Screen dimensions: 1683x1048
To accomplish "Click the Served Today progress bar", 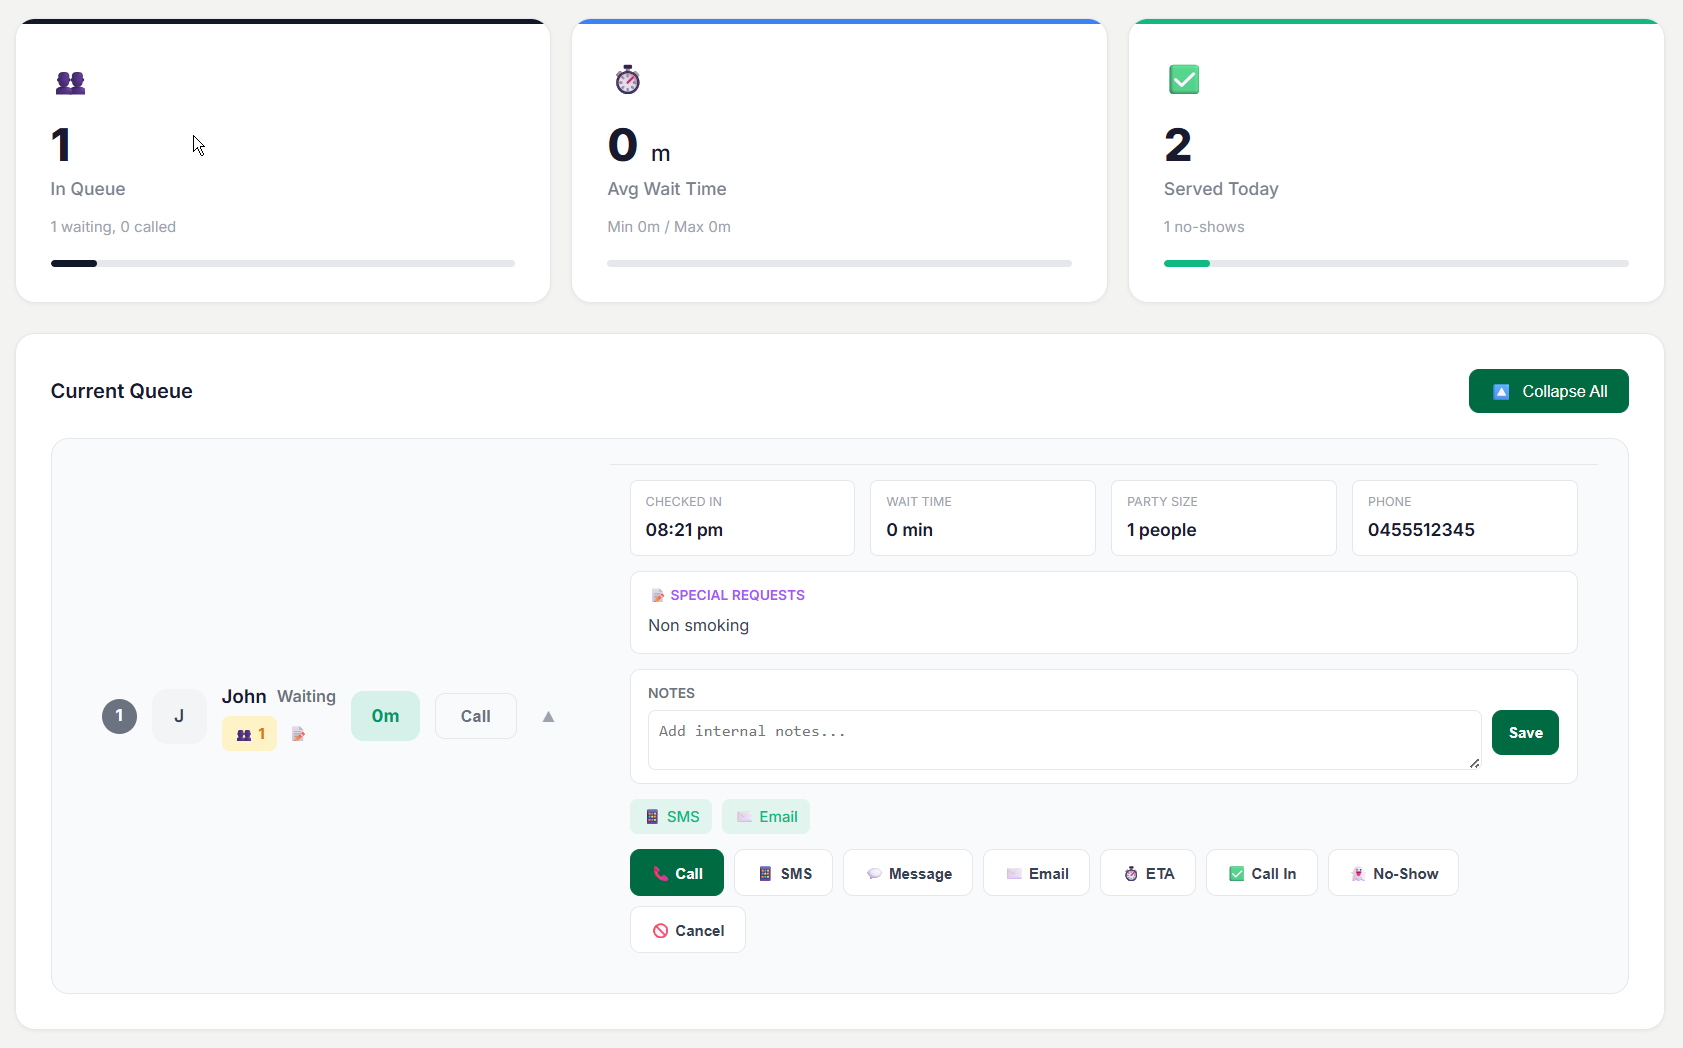I will click(x=1396, y=264).
